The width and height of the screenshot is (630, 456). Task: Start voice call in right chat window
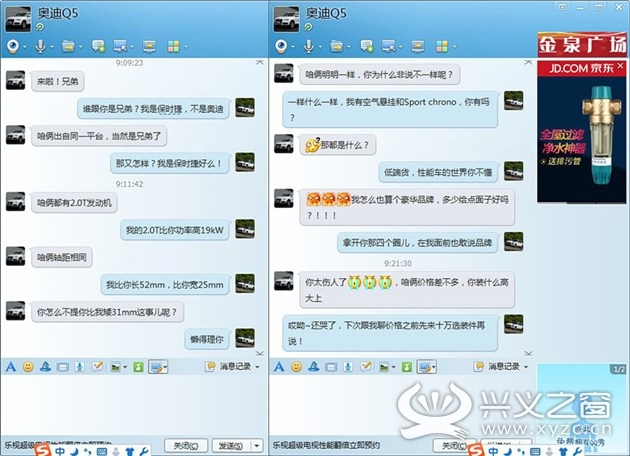click(308, 46)
